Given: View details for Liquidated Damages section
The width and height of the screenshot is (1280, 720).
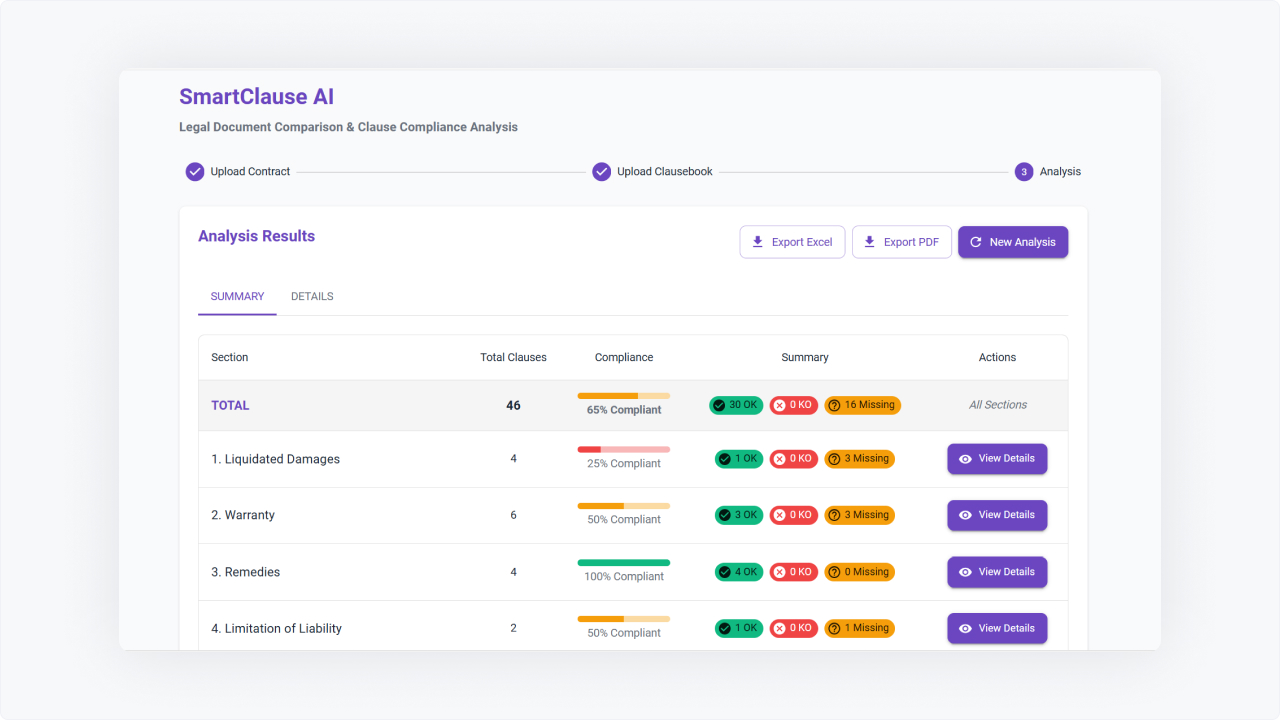Looking at the screenshot, I should click(997, 459).
